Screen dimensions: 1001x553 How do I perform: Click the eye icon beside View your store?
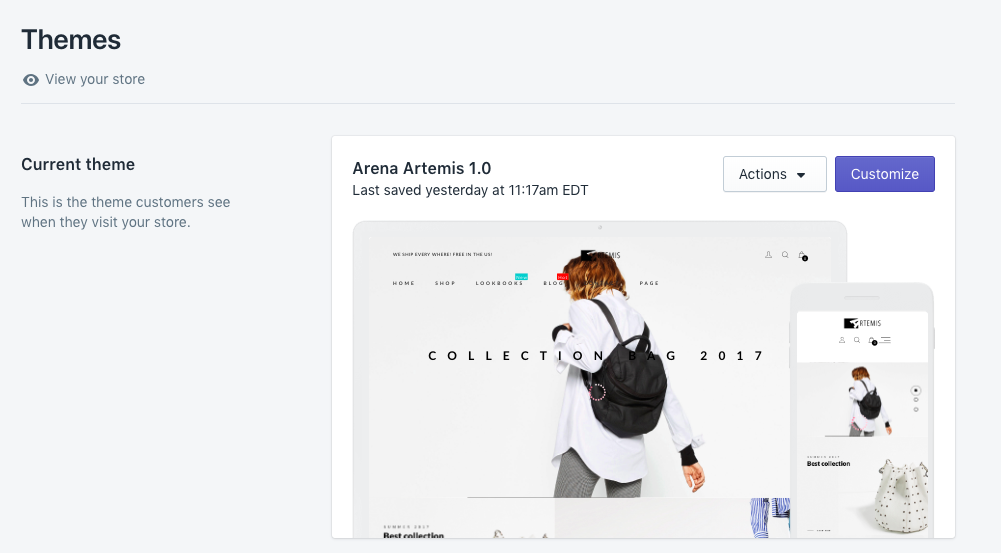pyautogui.click(x=31, y=80)
